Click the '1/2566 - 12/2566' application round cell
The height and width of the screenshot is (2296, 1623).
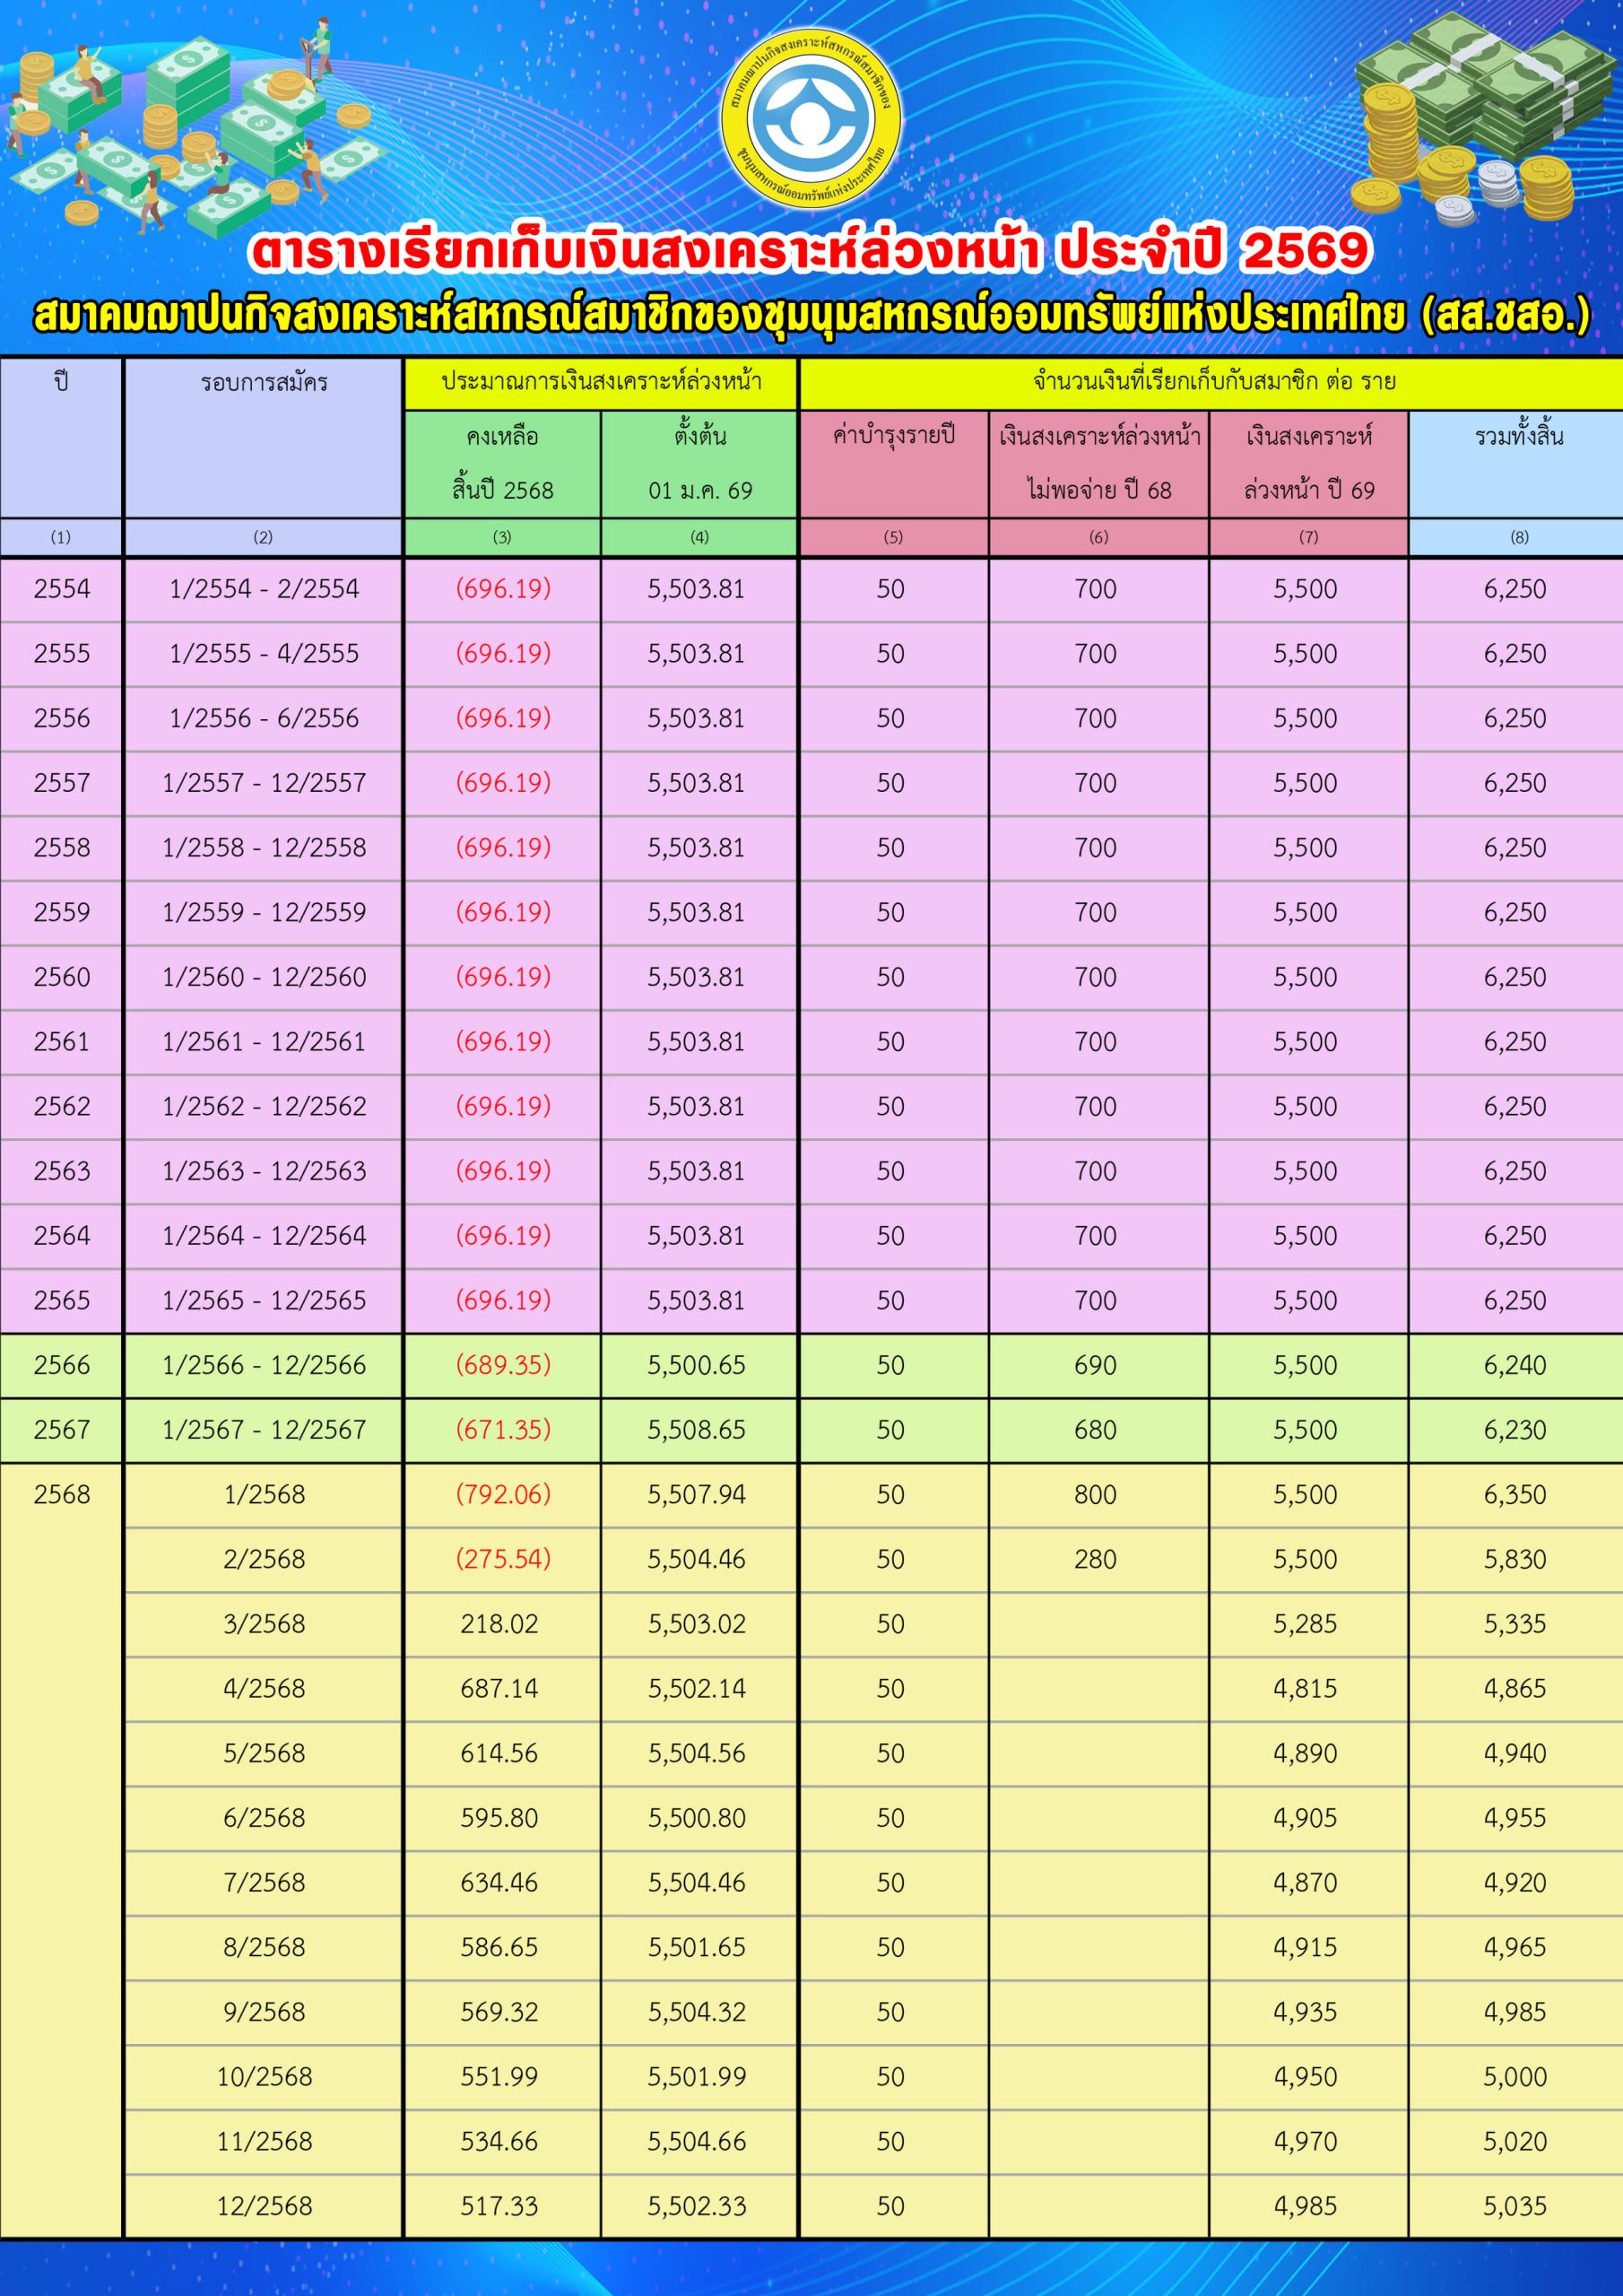click(264, 1365)
